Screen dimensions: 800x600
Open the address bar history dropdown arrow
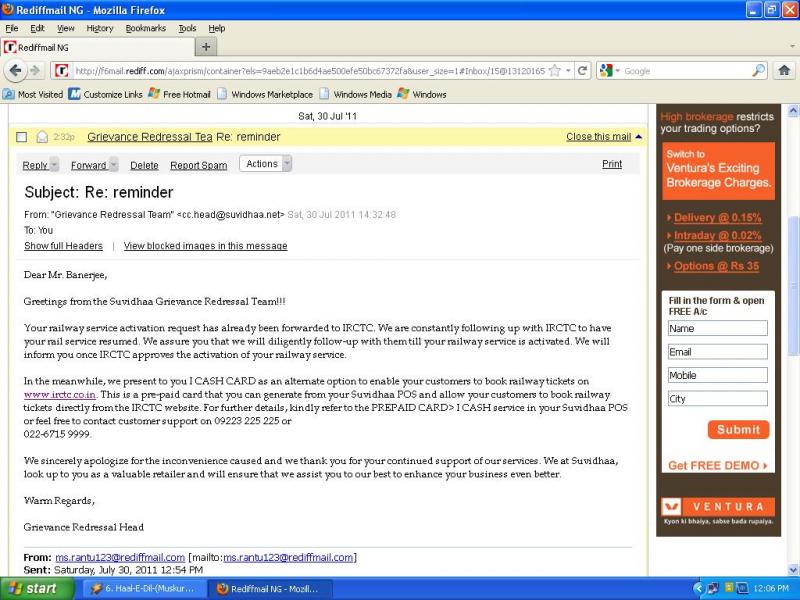pos(568,70)
